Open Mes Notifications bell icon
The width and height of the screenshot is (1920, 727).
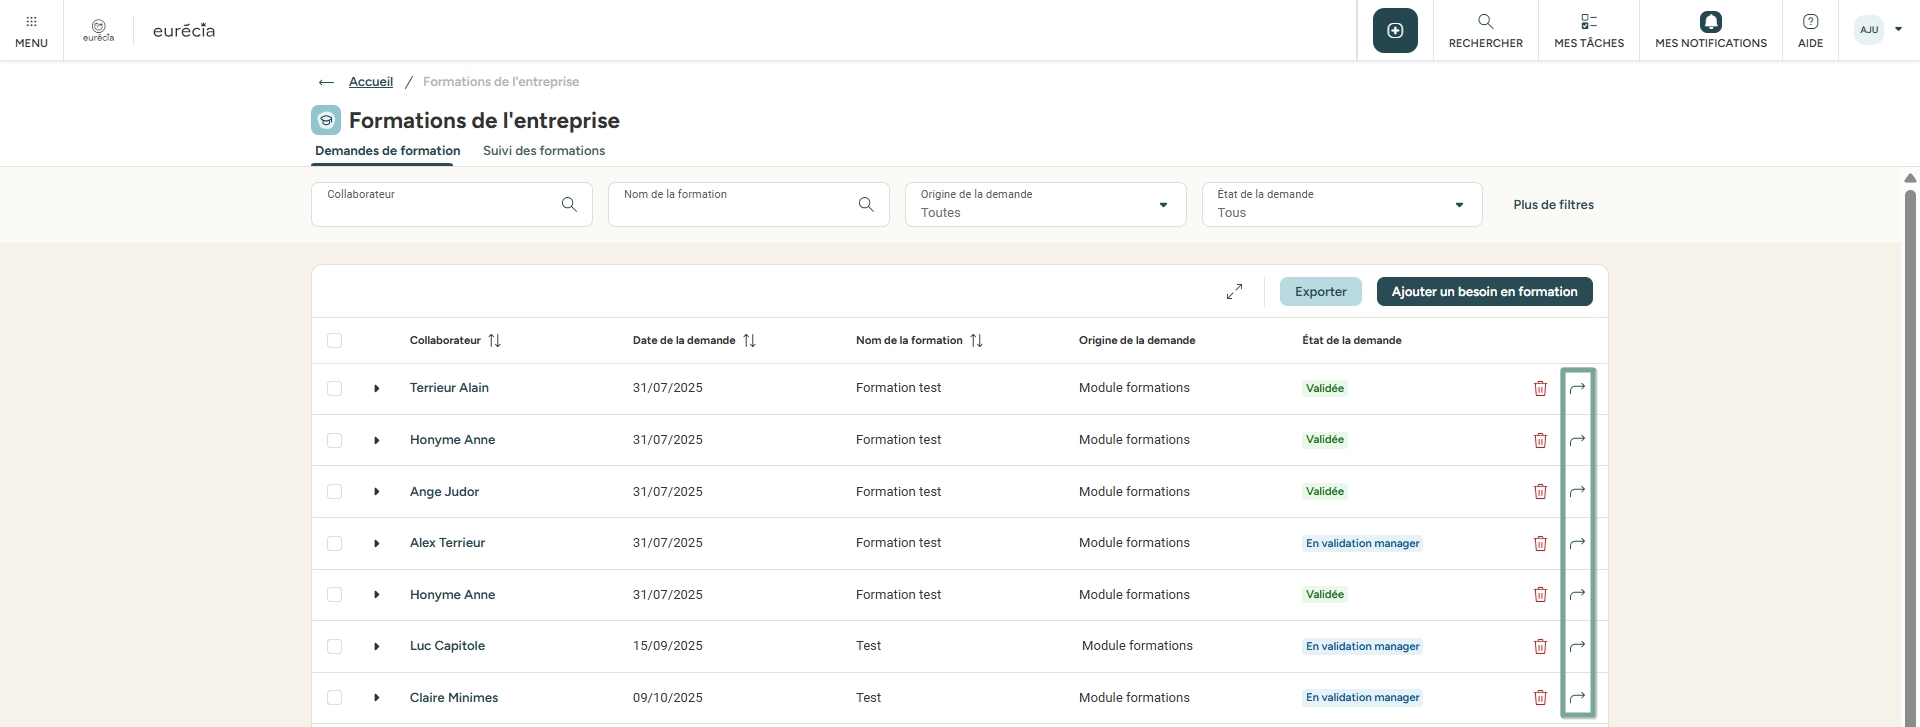click(x=1710, y=22)
